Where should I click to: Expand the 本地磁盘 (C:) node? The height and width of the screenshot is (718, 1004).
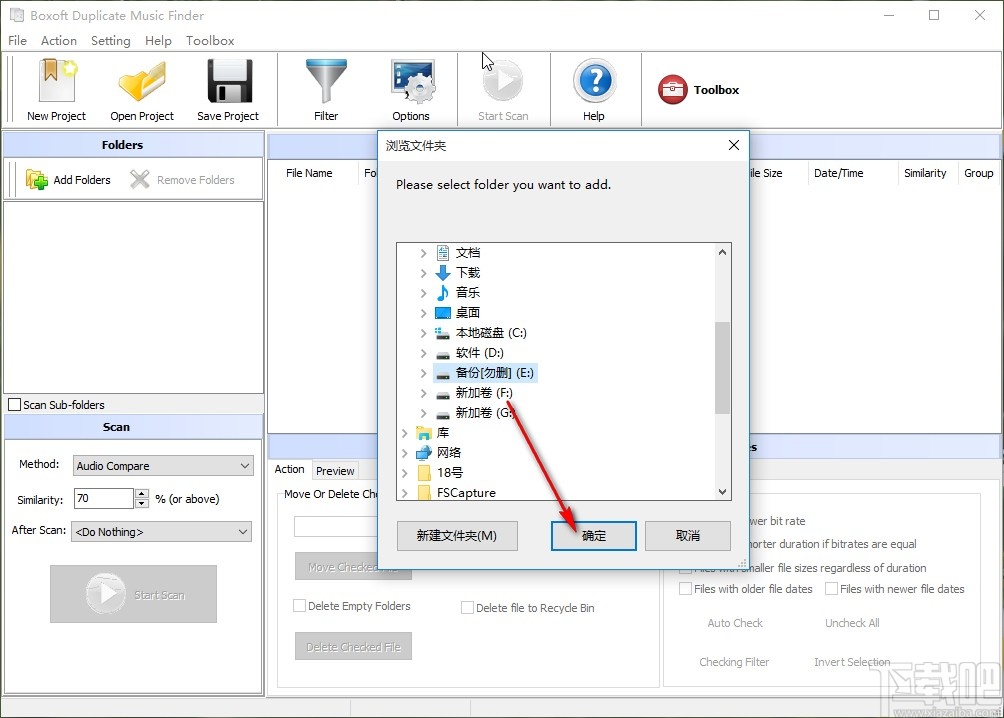coord(423,333)
